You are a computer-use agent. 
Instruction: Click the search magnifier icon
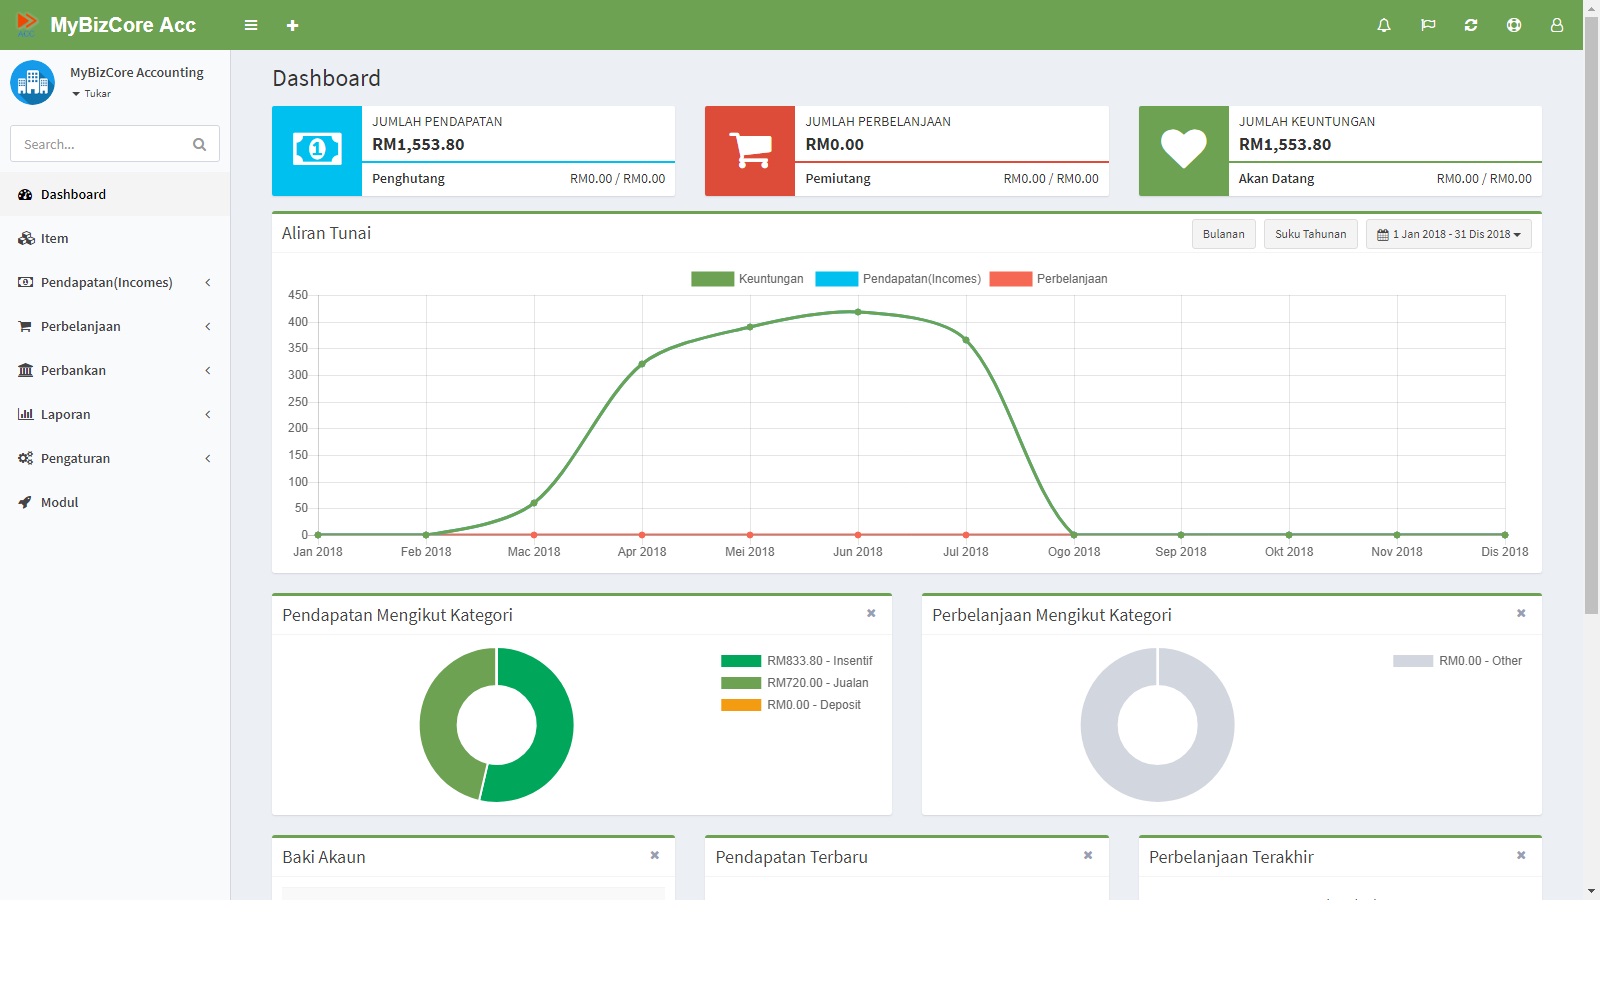pos(199,144)
